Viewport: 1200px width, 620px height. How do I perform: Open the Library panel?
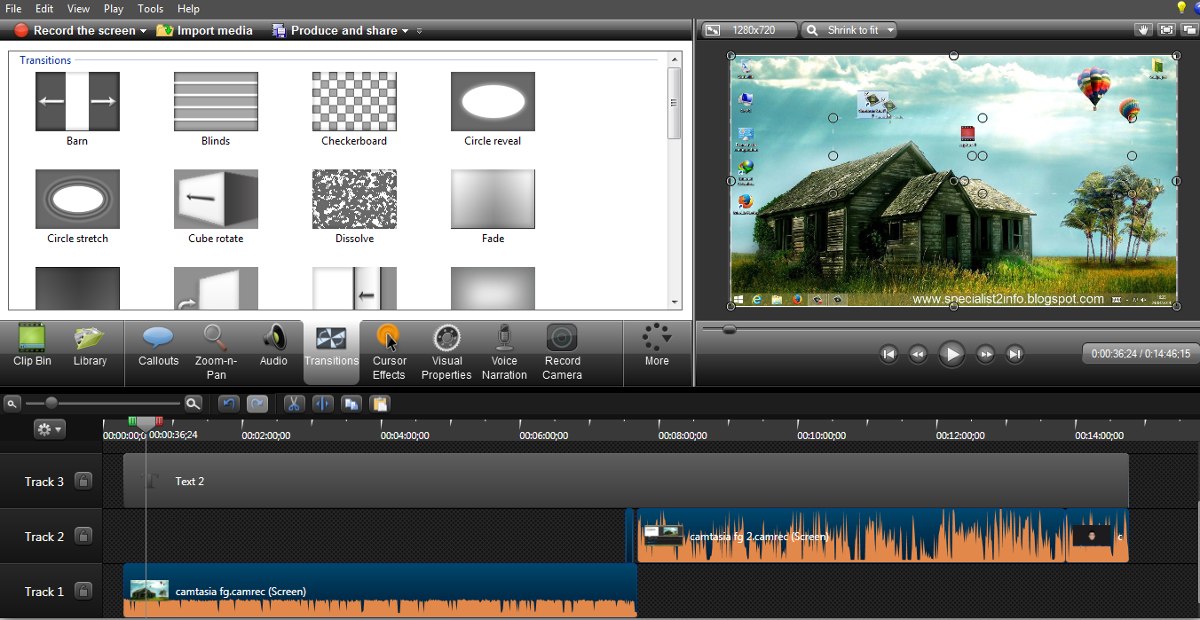(90, 347)
